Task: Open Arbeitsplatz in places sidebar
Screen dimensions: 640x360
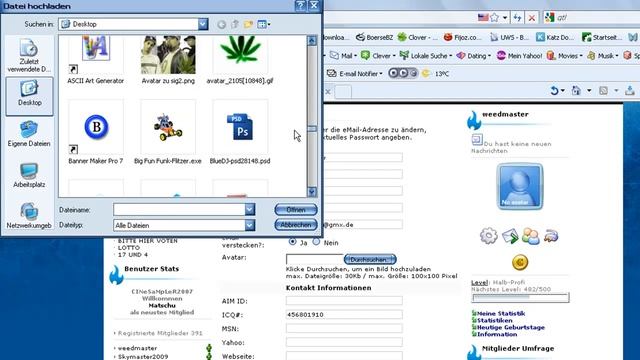Action: (x=29, y=175)
